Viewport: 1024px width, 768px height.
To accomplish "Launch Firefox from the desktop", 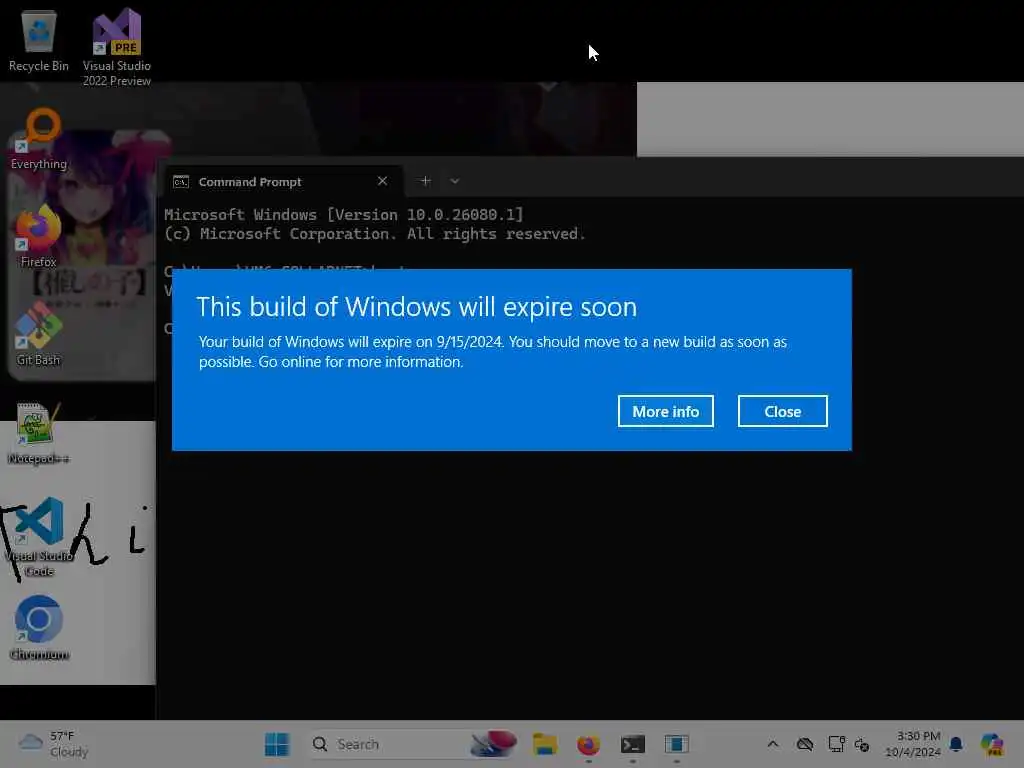I will coord(39,236).
